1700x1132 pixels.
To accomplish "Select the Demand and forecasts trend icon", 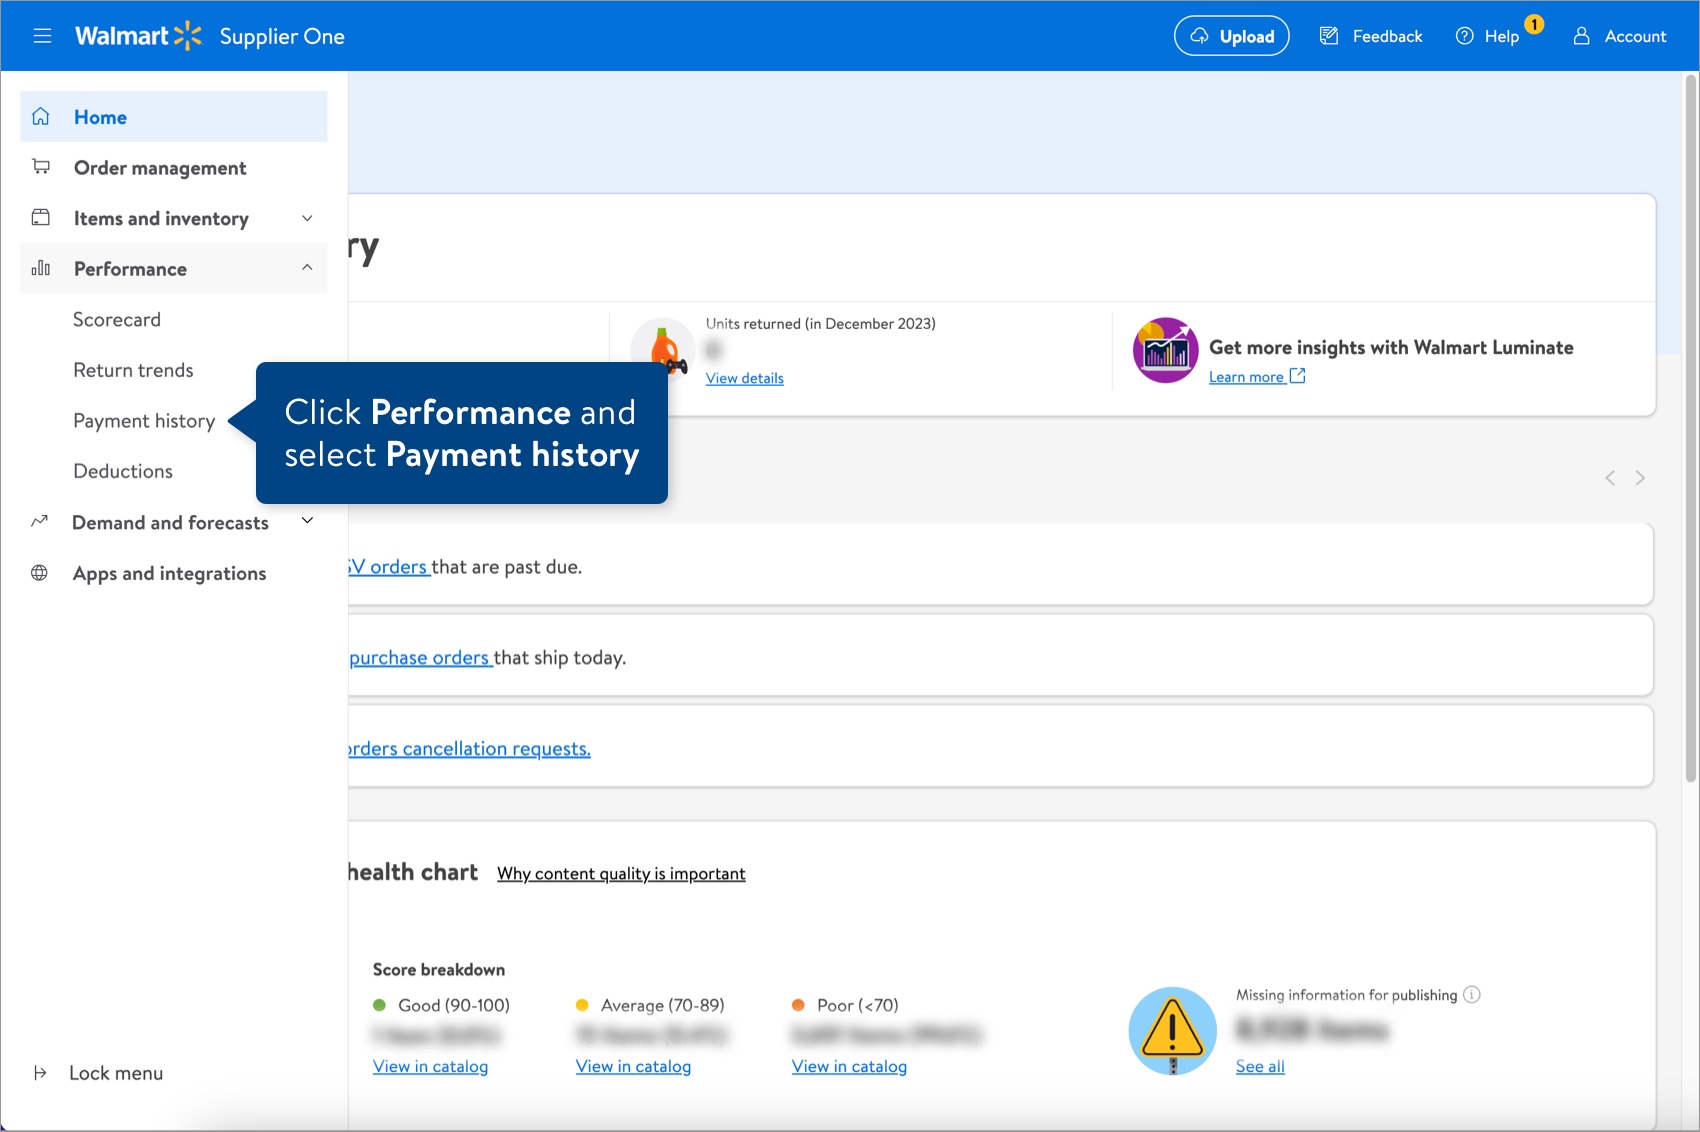I will (x=40, y=521).
